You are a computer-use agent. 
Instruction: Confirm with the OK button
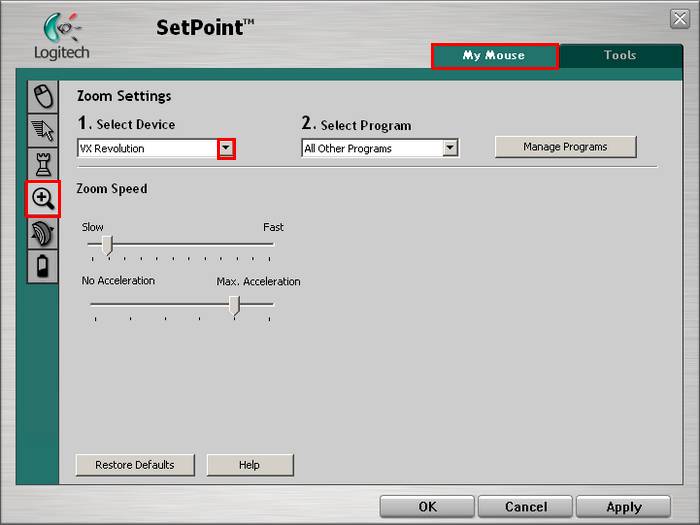(x=427, y=507)
